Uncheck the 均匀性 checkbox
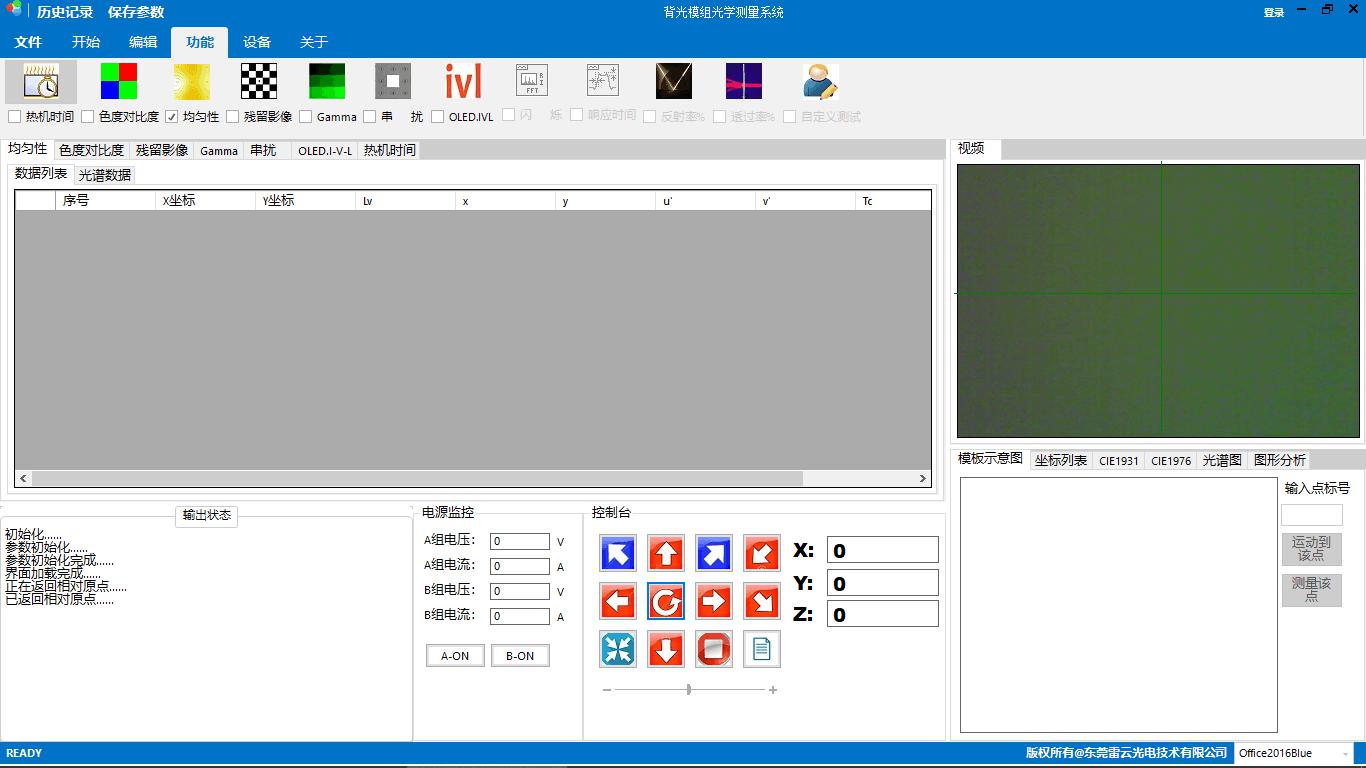Viewport: 1366px width, 768px height. (x=172, y=117)
